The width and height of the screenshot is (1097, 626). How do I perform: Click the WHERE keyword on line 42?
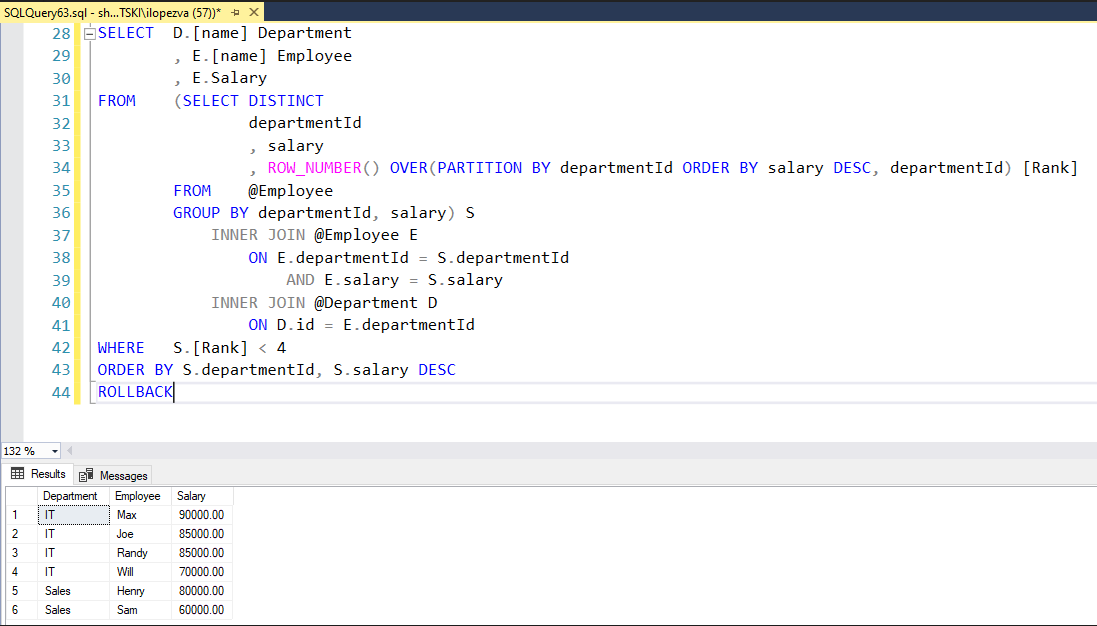[x=121, y=348]
